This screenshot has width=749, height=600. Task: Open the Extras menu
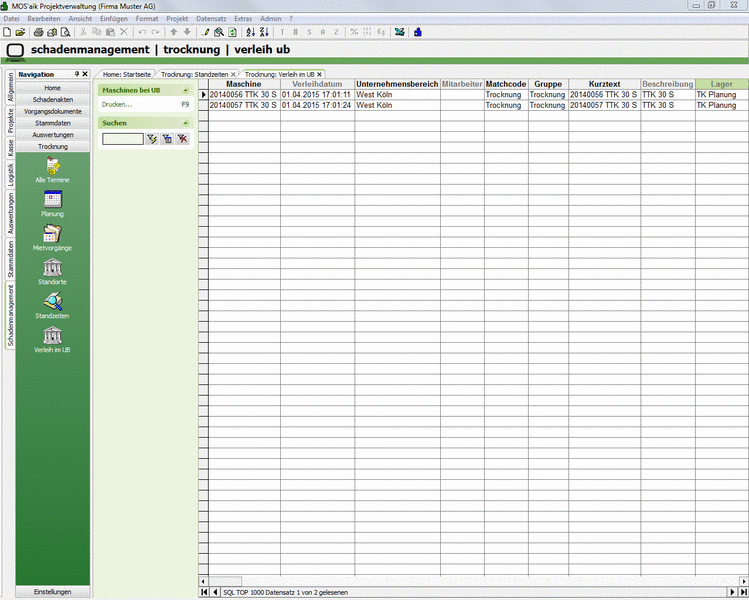click(x=243, y=19)
